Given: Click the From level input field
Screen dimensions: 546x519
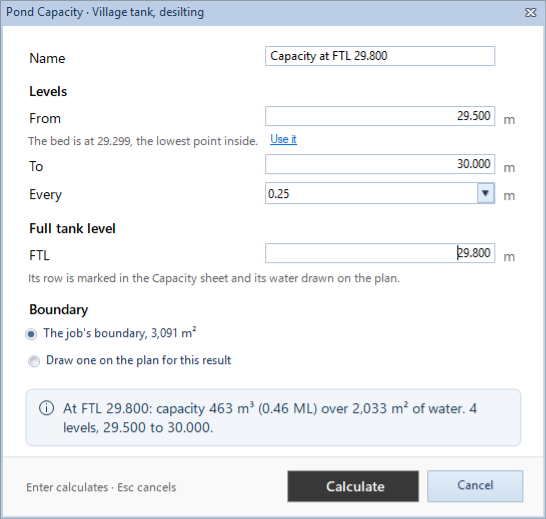Looking at the screenshot, I should coord(380,116).
